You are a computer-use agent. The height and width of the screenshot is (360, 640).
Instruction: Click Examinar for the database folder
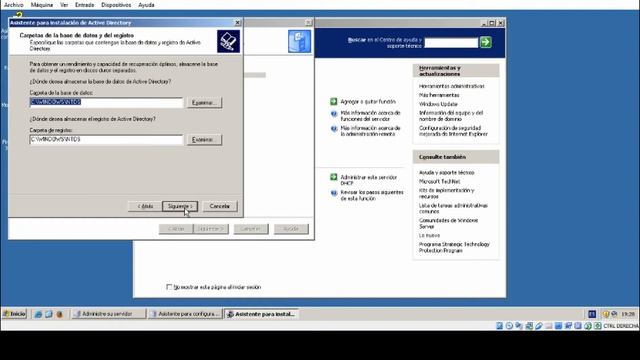(x=204, y=102)
